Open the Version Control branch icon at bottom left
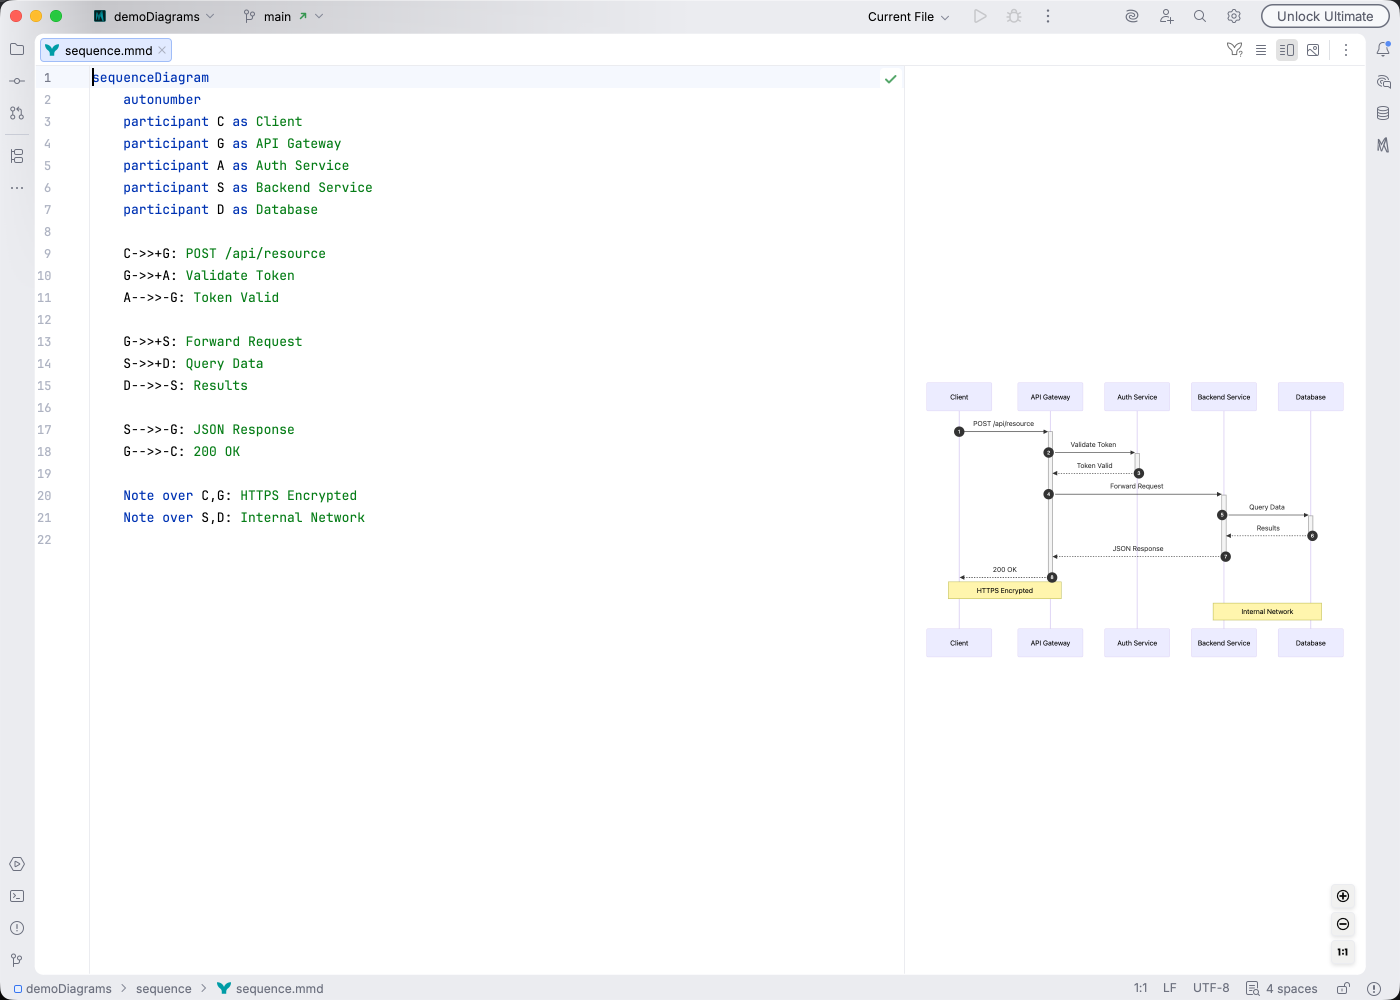This screenshot has width=1400, height=1000. 16,960
